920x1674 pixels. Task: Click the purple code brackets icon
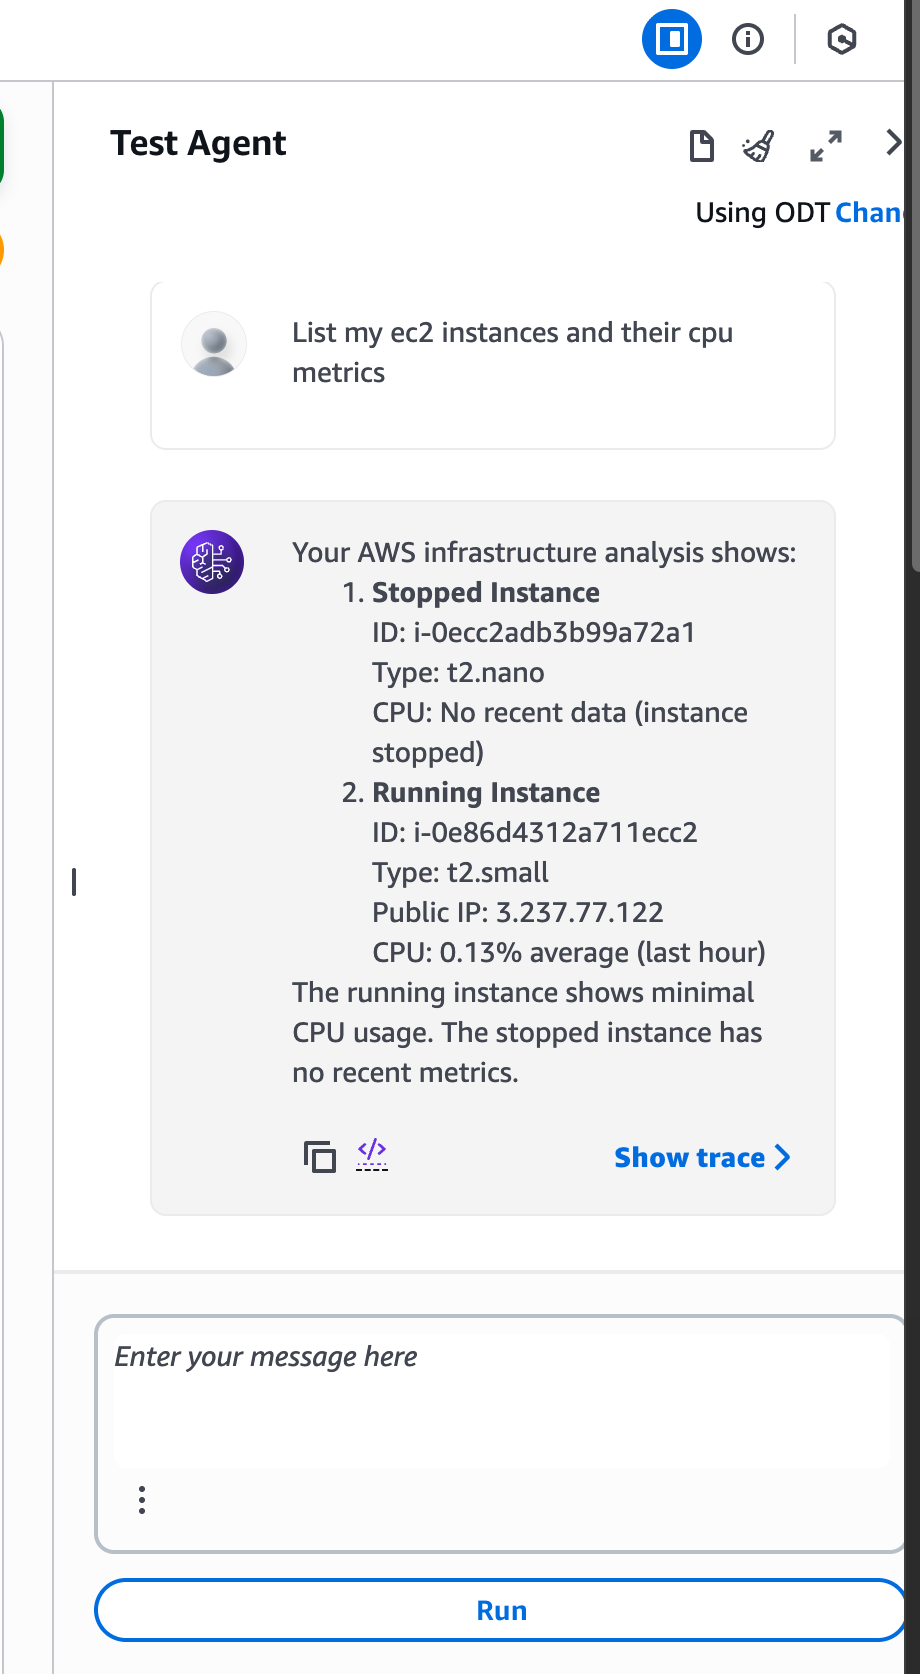point(372,1154)
